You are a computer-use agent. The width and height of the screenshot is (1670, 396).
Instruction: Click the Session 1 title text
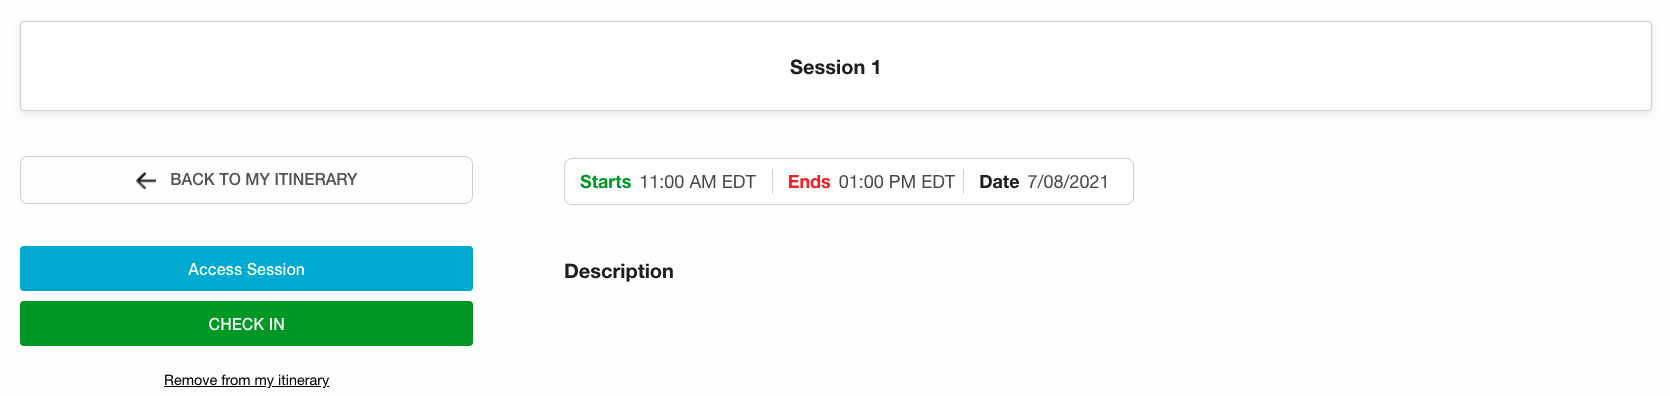[x=835, y=67]
